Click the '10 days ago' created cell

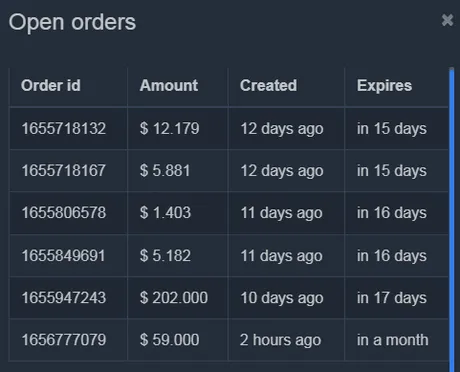point(282,298)
